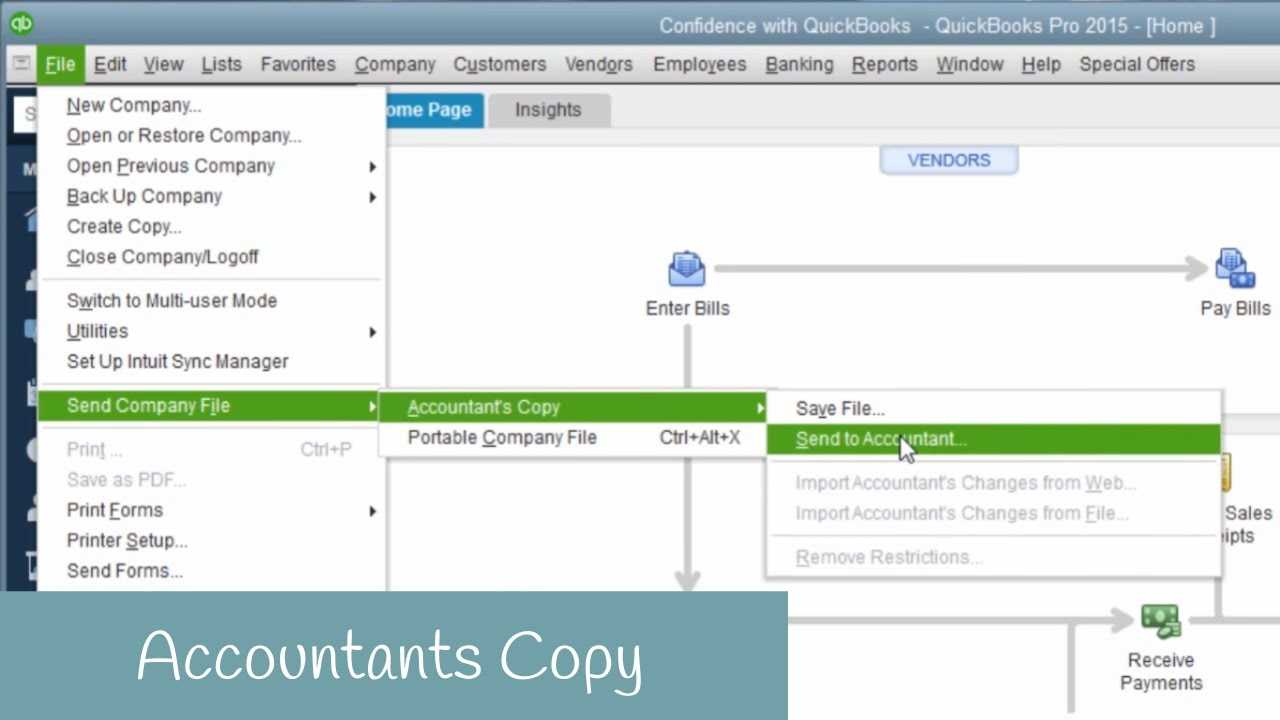The height and width of the screenshot is (720, 1280).
Task: Click the Enter Bills icon
Action: tap(687, 269)
